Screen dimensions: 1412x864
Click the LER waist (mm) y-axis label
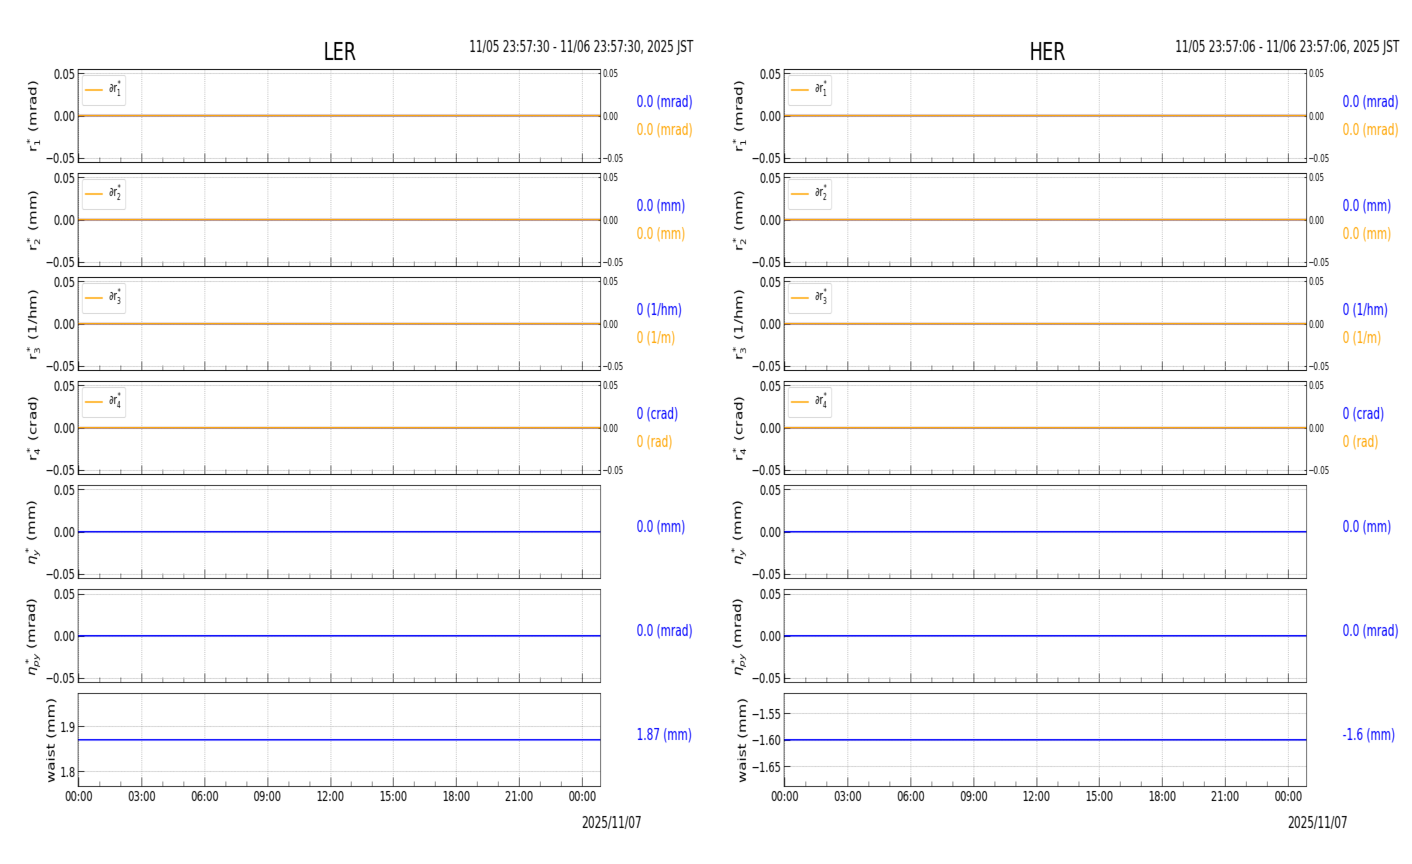[51, 740]
